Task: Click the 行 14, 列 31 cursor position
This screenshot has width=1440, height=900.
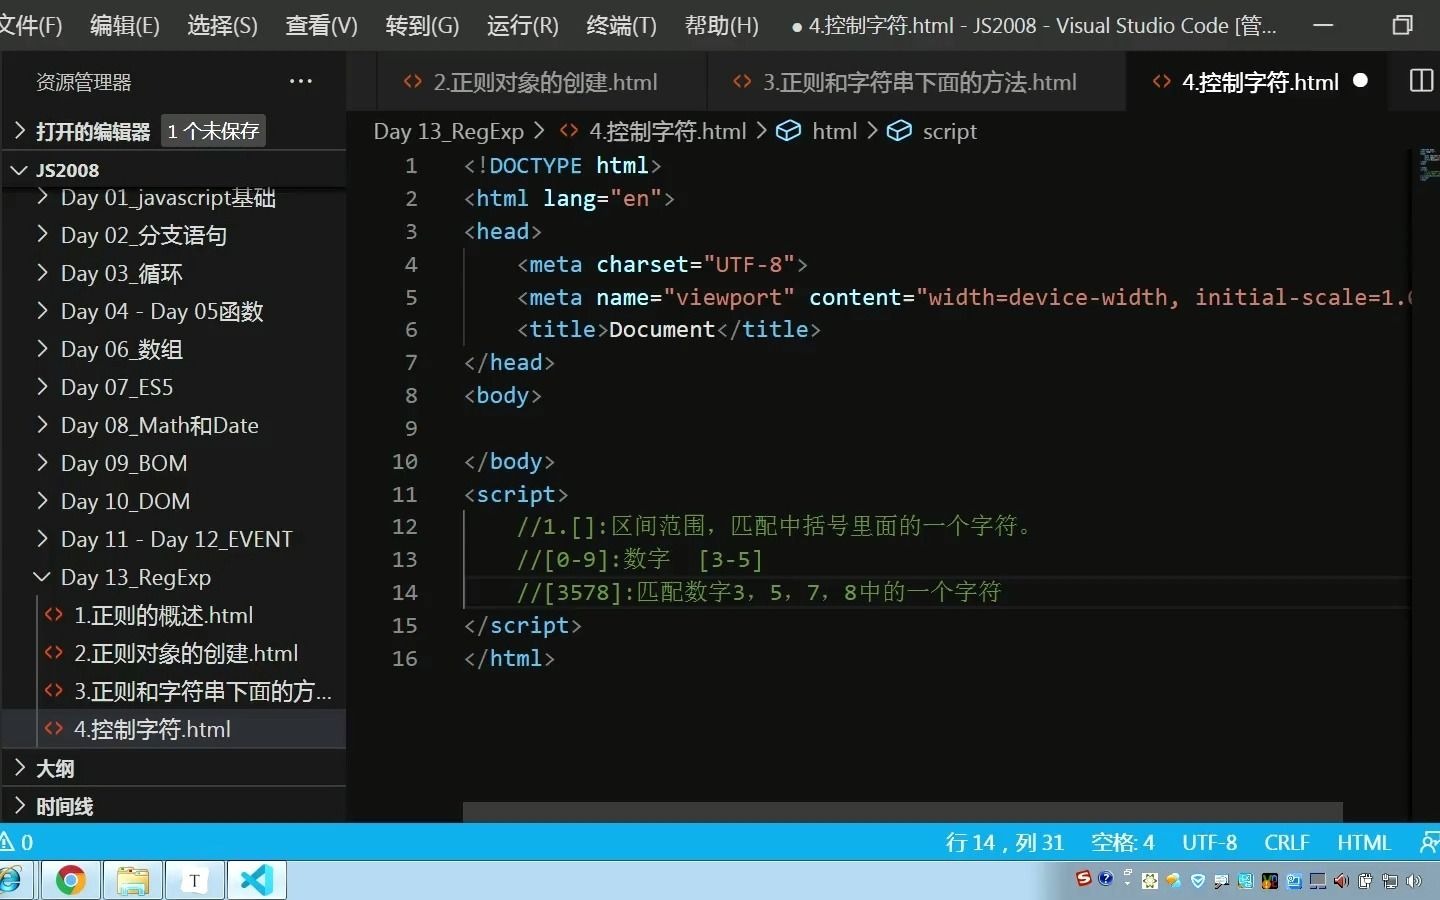Action: click(1004, 843)
